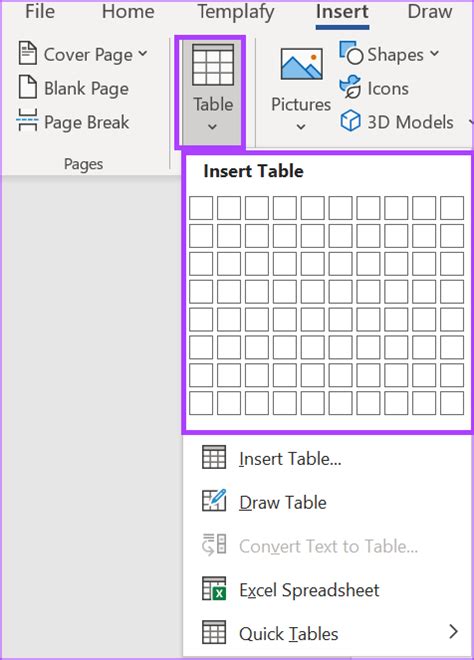The image size is (474, 660).
Task: Click the Table grid icon in ribbon
Action: point(213,65)
